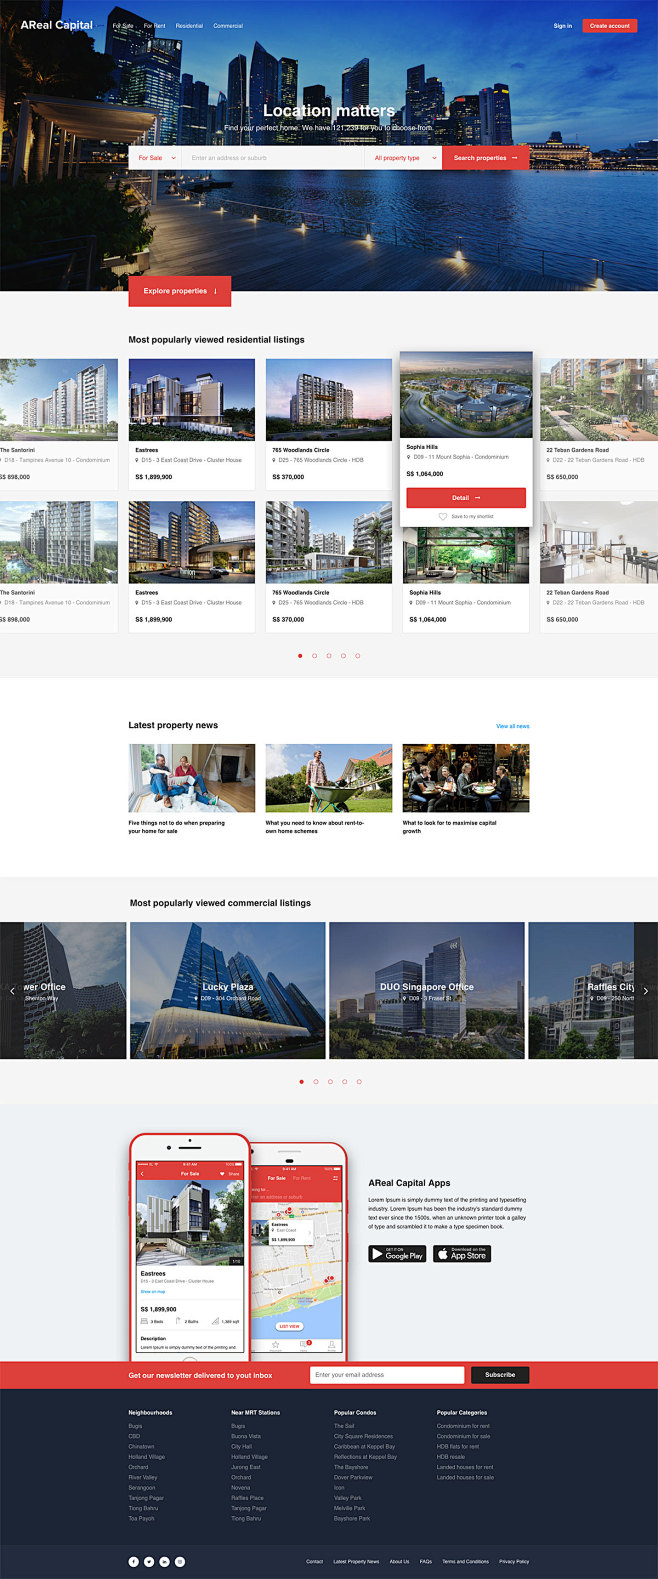Image resolution: width=658 pixels, height=1579 pixels.
Task: Open Contact link in footer
Action: [x=315, y=1561]
